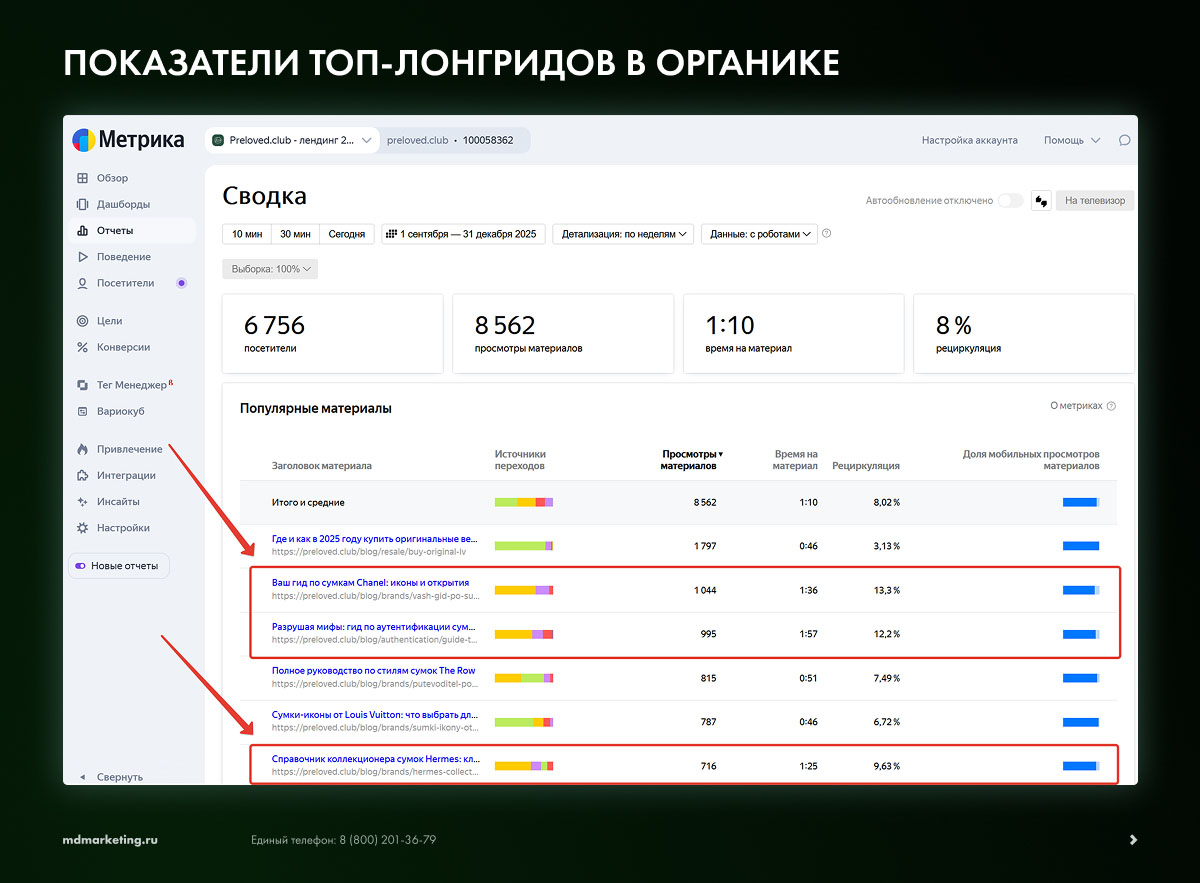Toggle the Автообновление switch
This screenshot has width=1200, height=883.
point(1010,201)
